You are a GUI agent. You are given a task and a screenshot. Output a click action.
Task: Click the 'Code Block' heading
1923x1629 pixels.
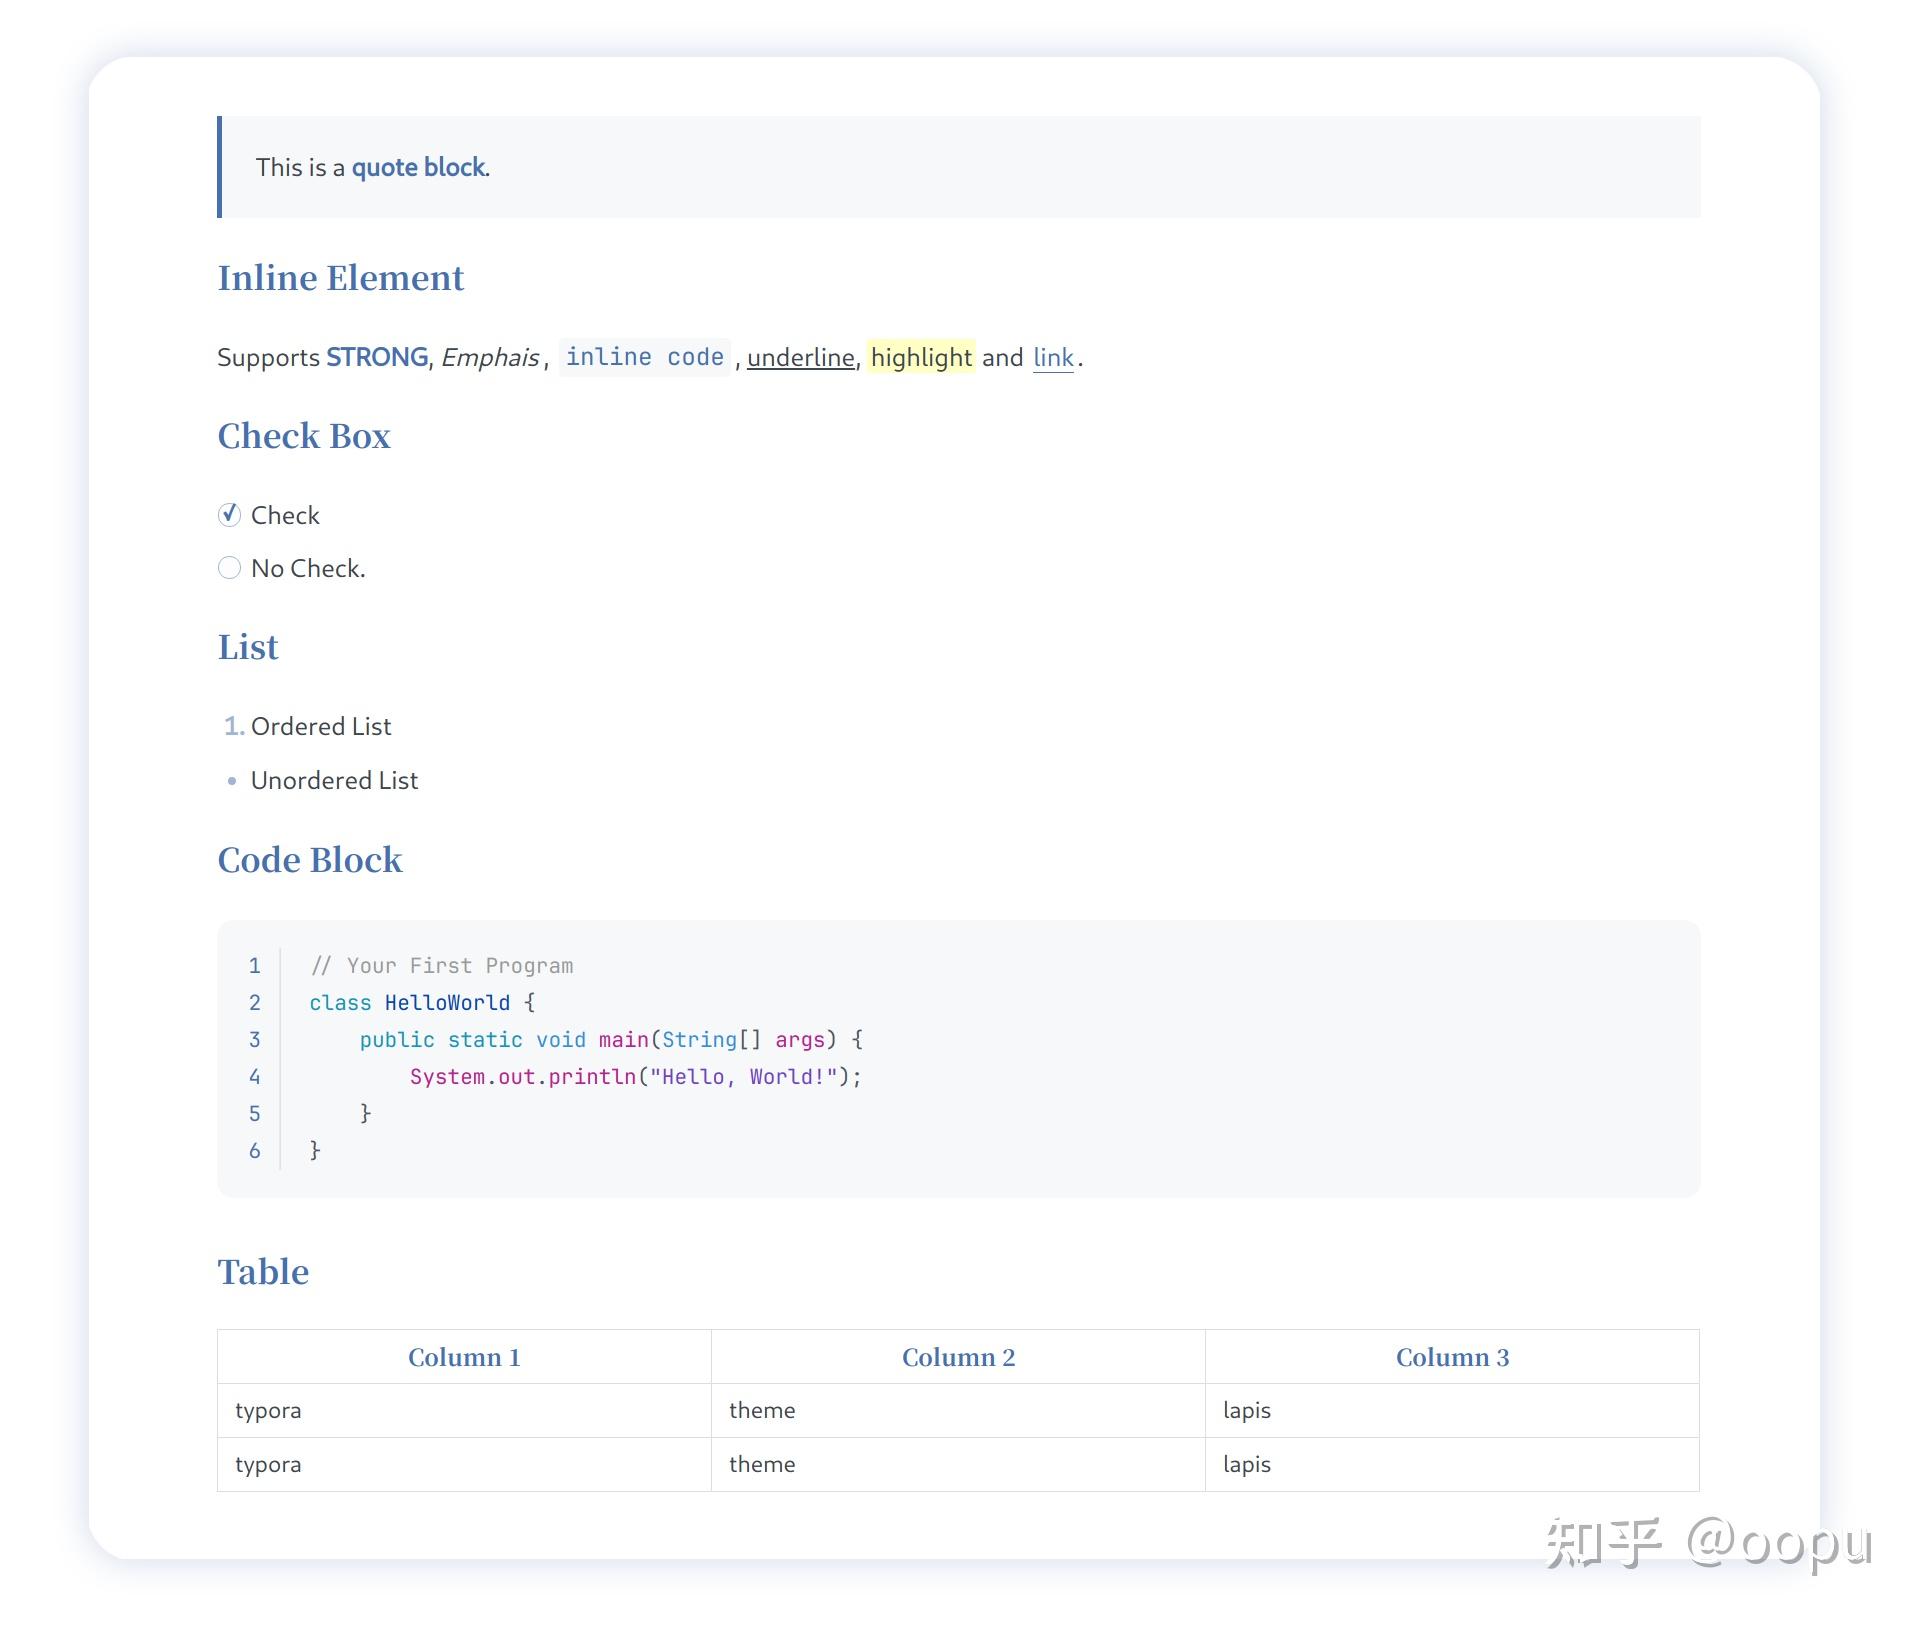point(310,860)
